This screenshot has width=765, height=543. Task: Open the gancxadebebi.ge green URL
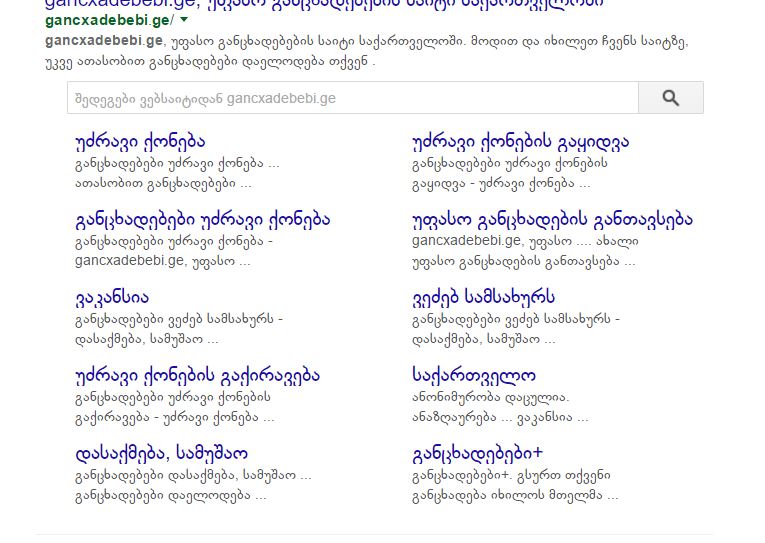coord(109,20)
